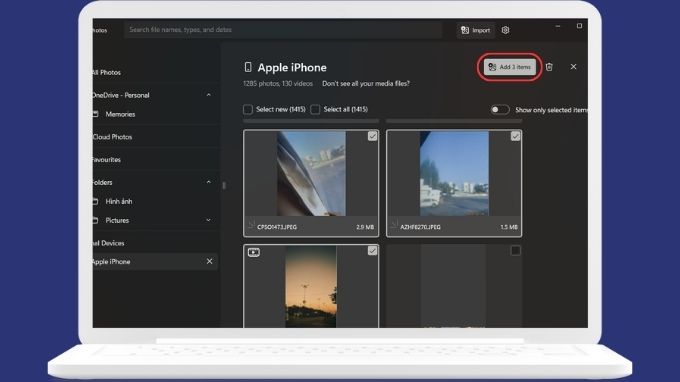Open the Pictures folder

click(117, 220)
